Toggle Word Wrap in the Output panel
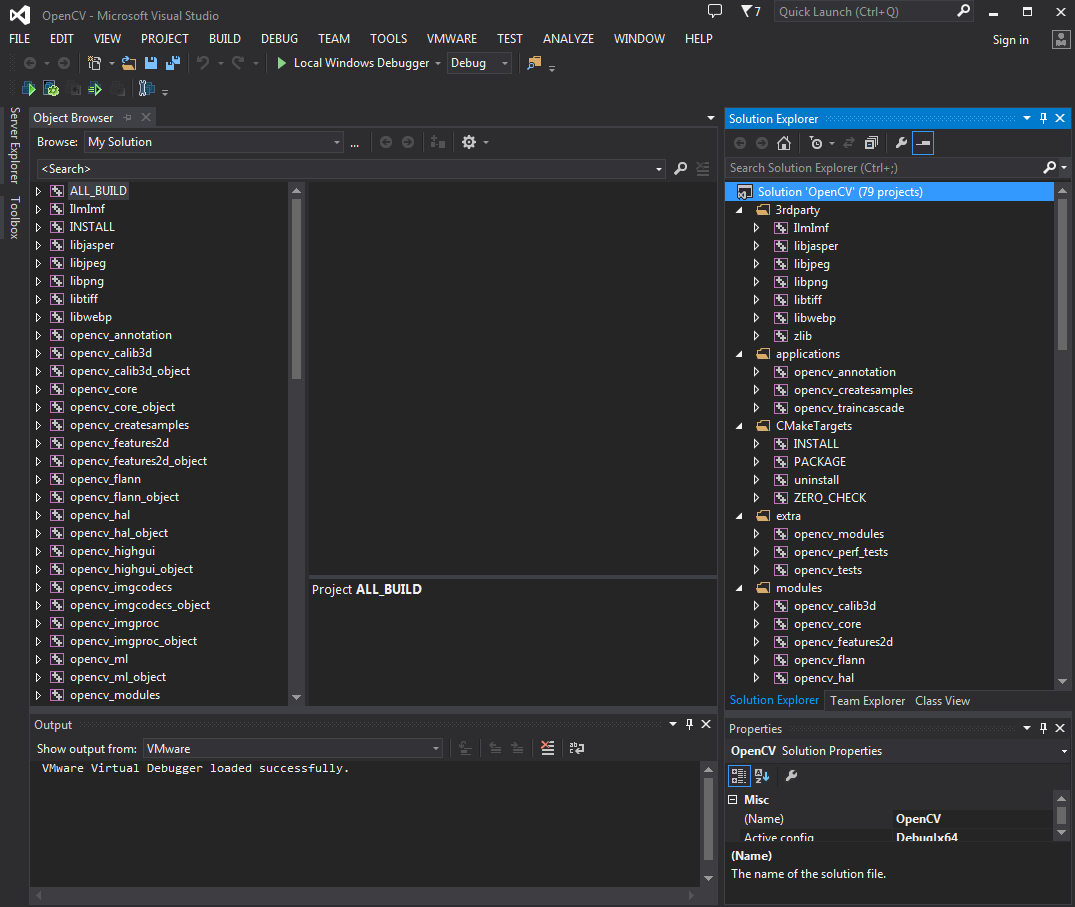The height and width of the screenshot is (907, 1075). tap(577, 748)
